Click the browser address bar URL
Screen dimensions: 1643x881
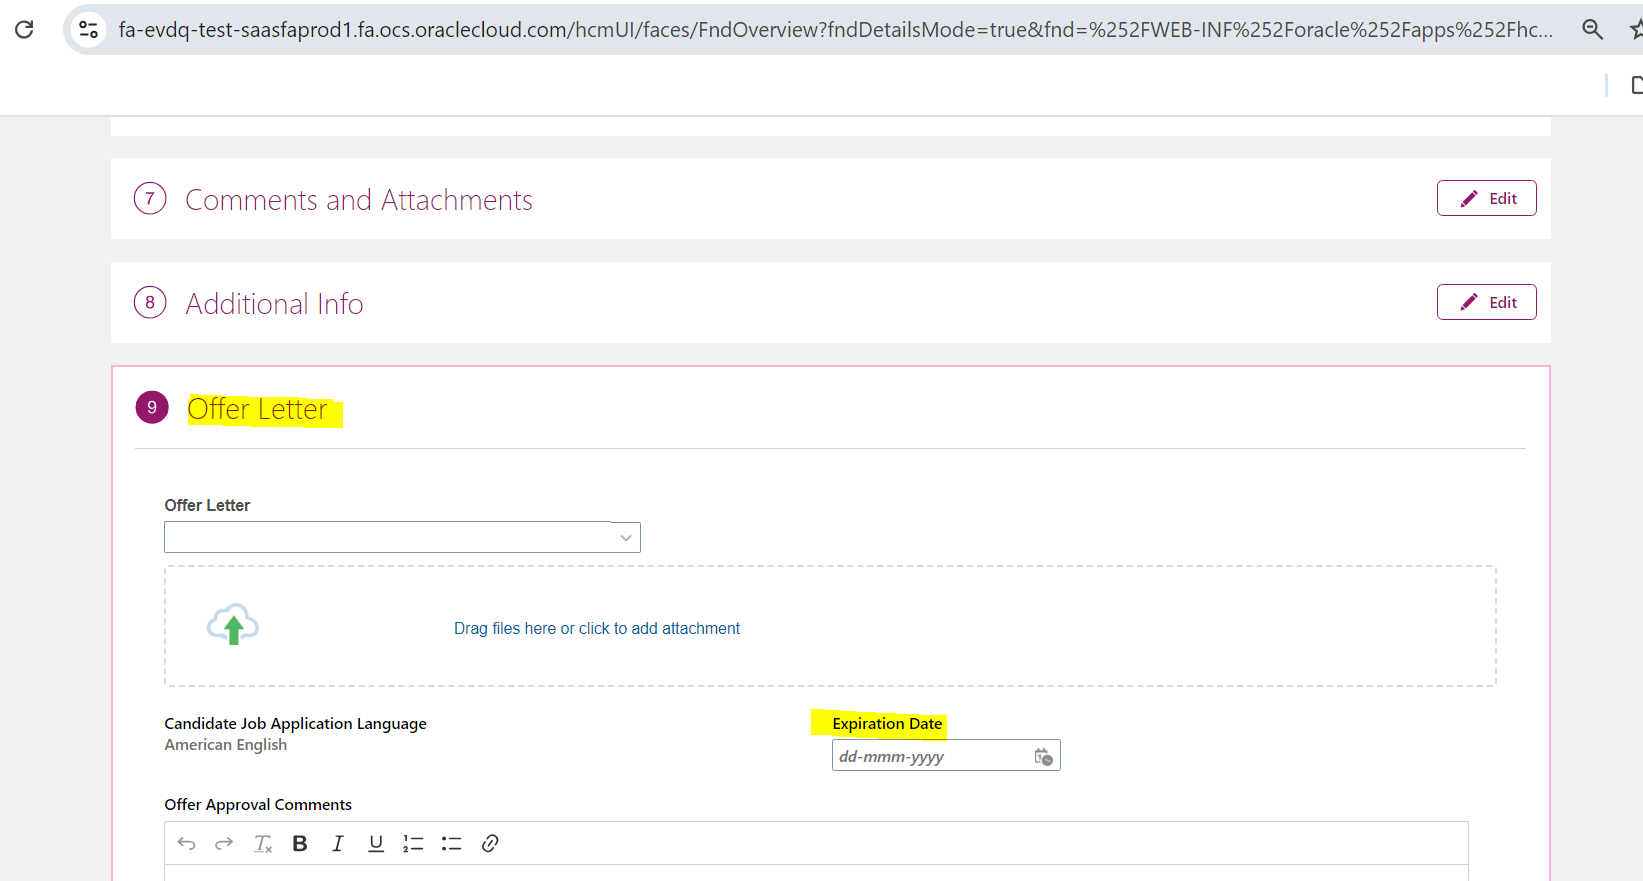click(835, 30)
